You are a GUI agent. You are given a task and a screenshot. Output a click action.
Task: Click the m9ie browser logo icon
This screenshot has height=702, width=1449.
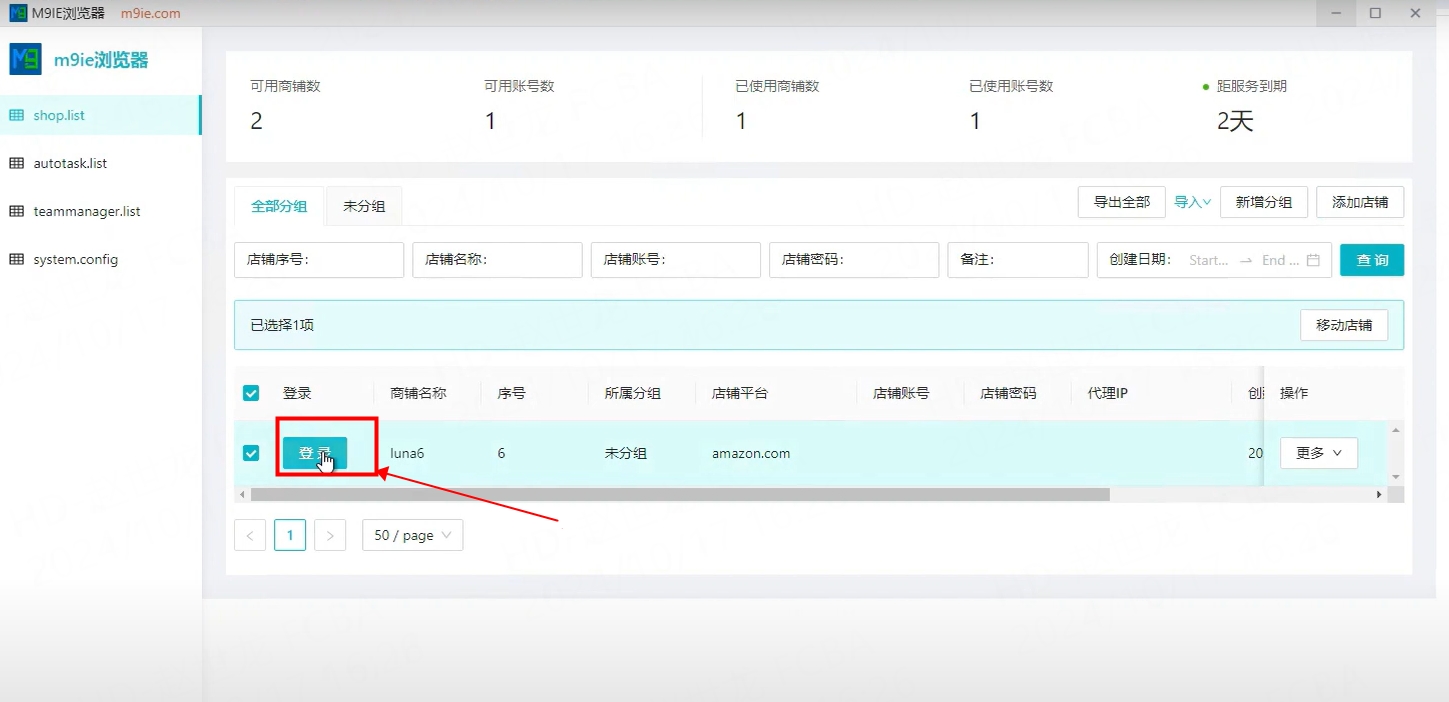[25, 60]
